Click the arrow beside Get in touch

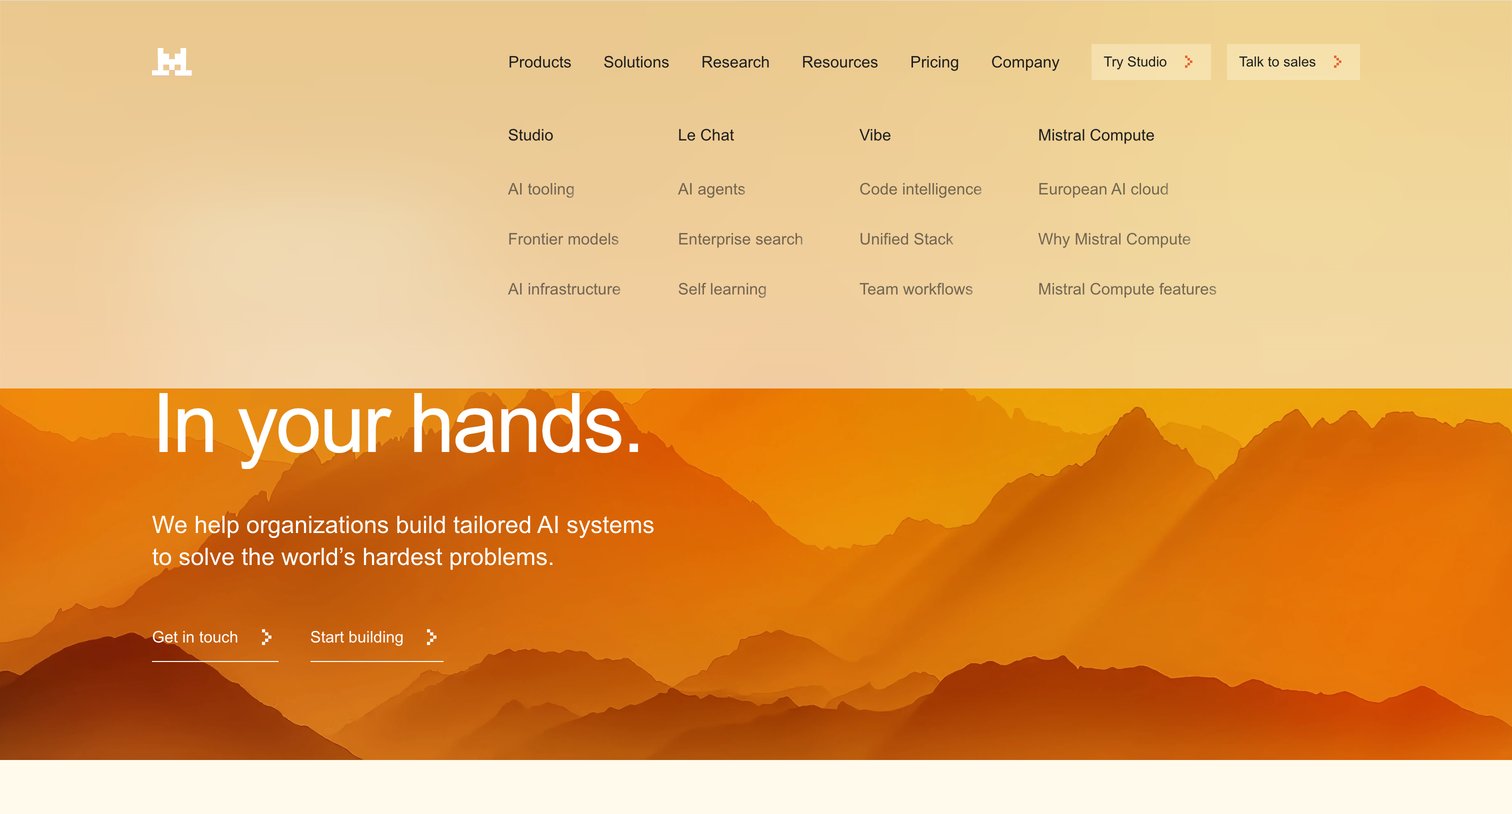coord(266,637)
